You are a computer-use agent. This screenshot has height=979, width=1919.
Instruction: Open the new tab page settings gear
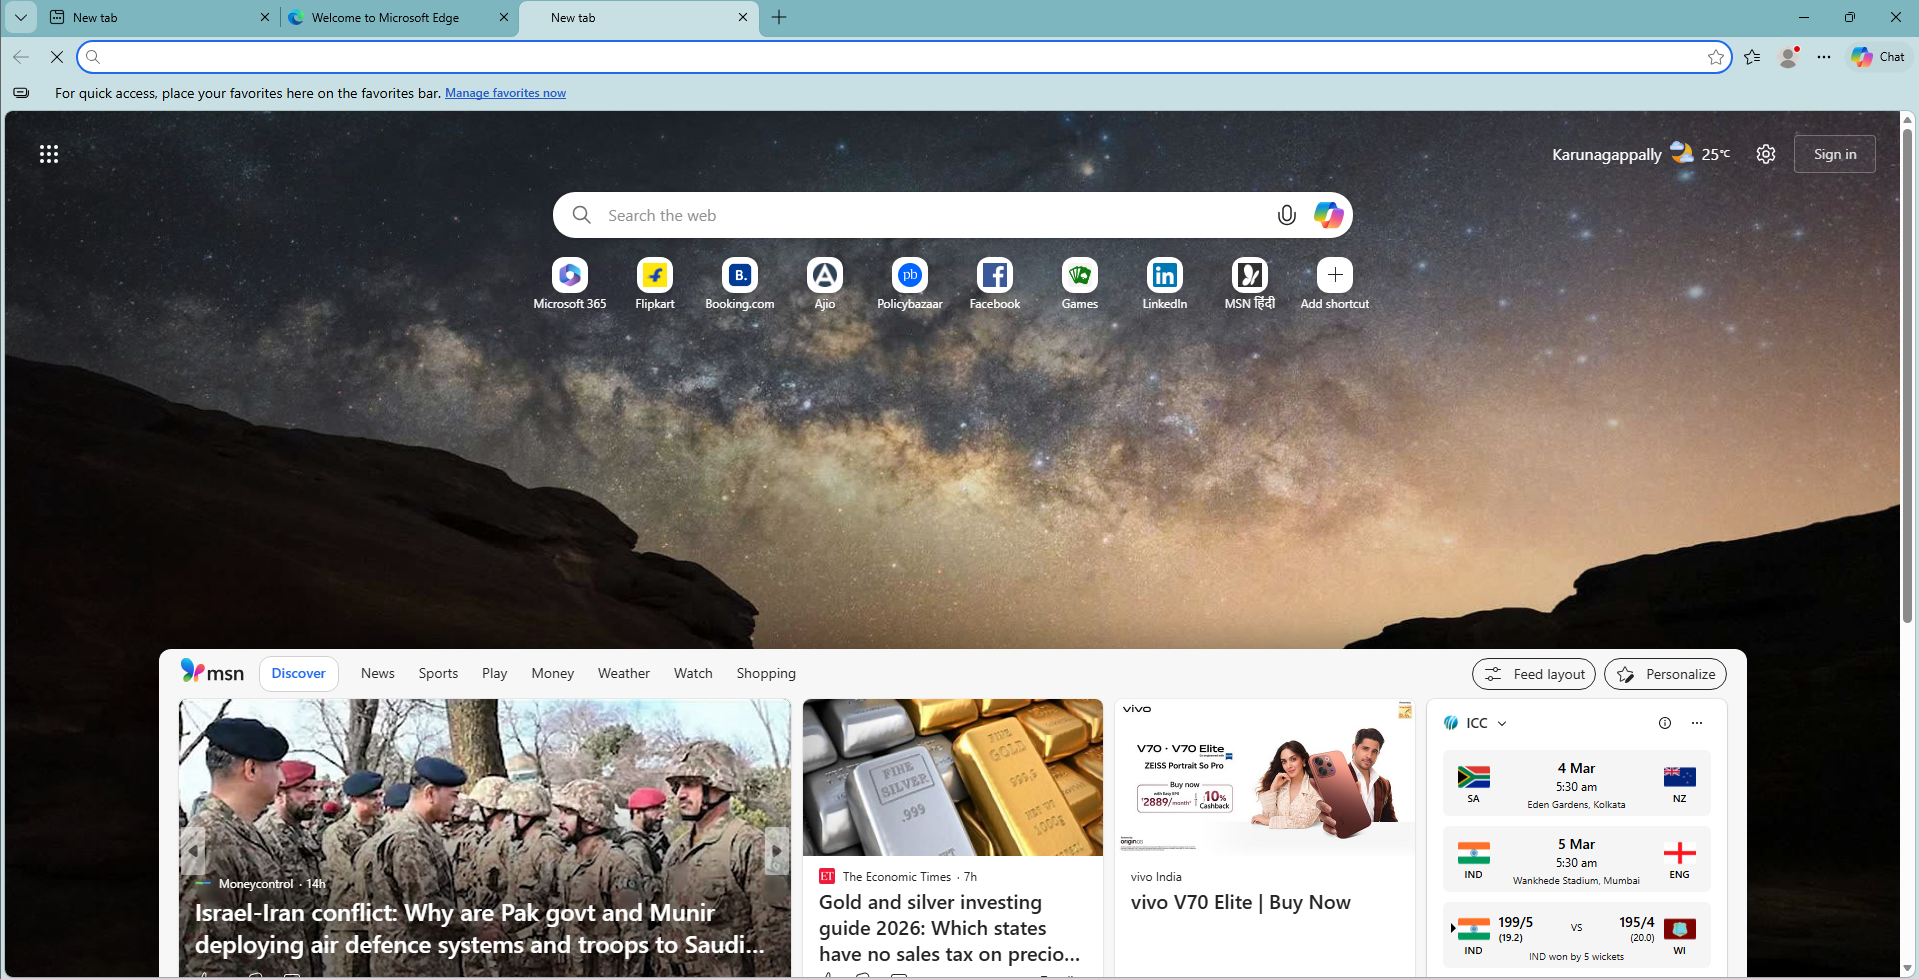coord(1765,153)
